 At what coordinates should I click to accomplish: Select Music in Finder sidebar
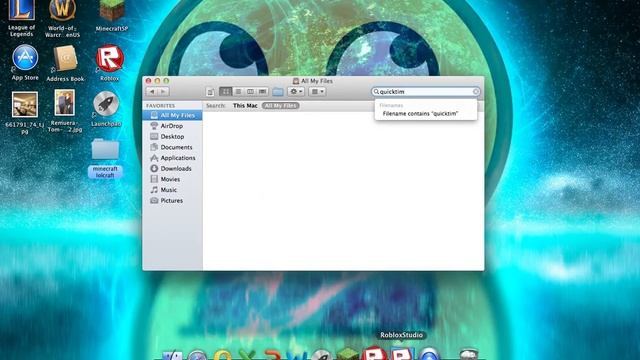[x=172, y=189]
